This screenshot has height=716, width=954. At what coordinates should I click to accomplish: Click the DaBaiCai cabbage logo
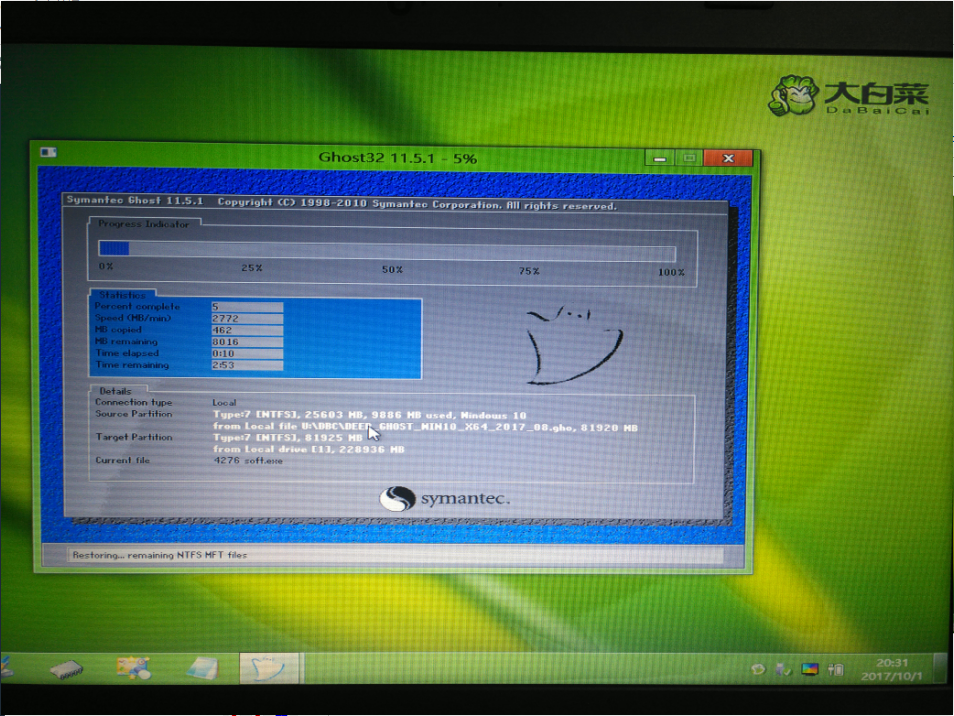pos(849,96)
